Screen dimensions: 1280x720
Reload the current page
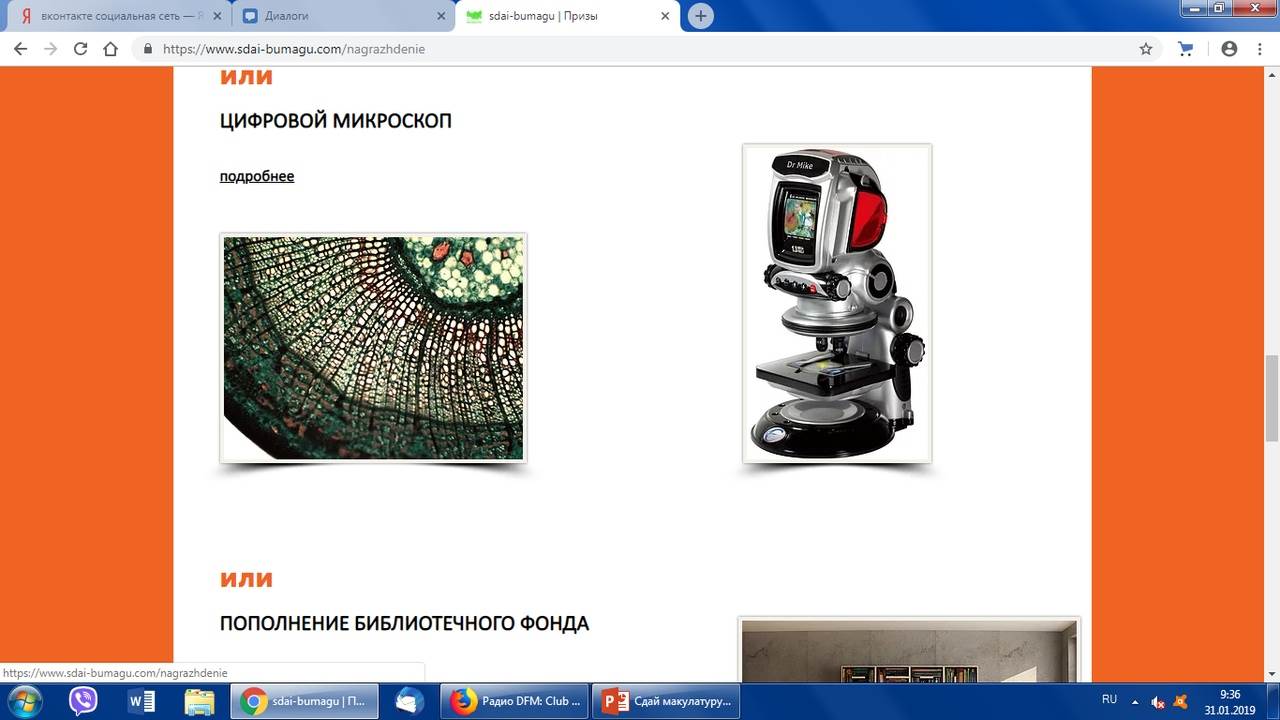pyautogui.click(x=81, y=49)
